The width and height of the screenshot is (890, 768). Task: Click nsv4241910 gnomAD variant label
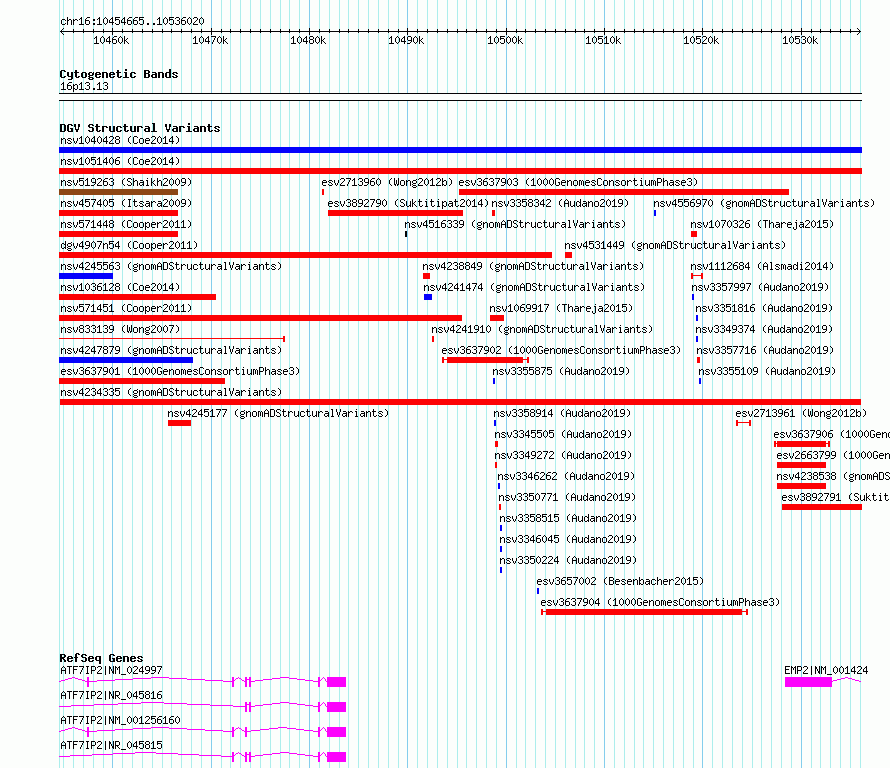click(542, 329)
